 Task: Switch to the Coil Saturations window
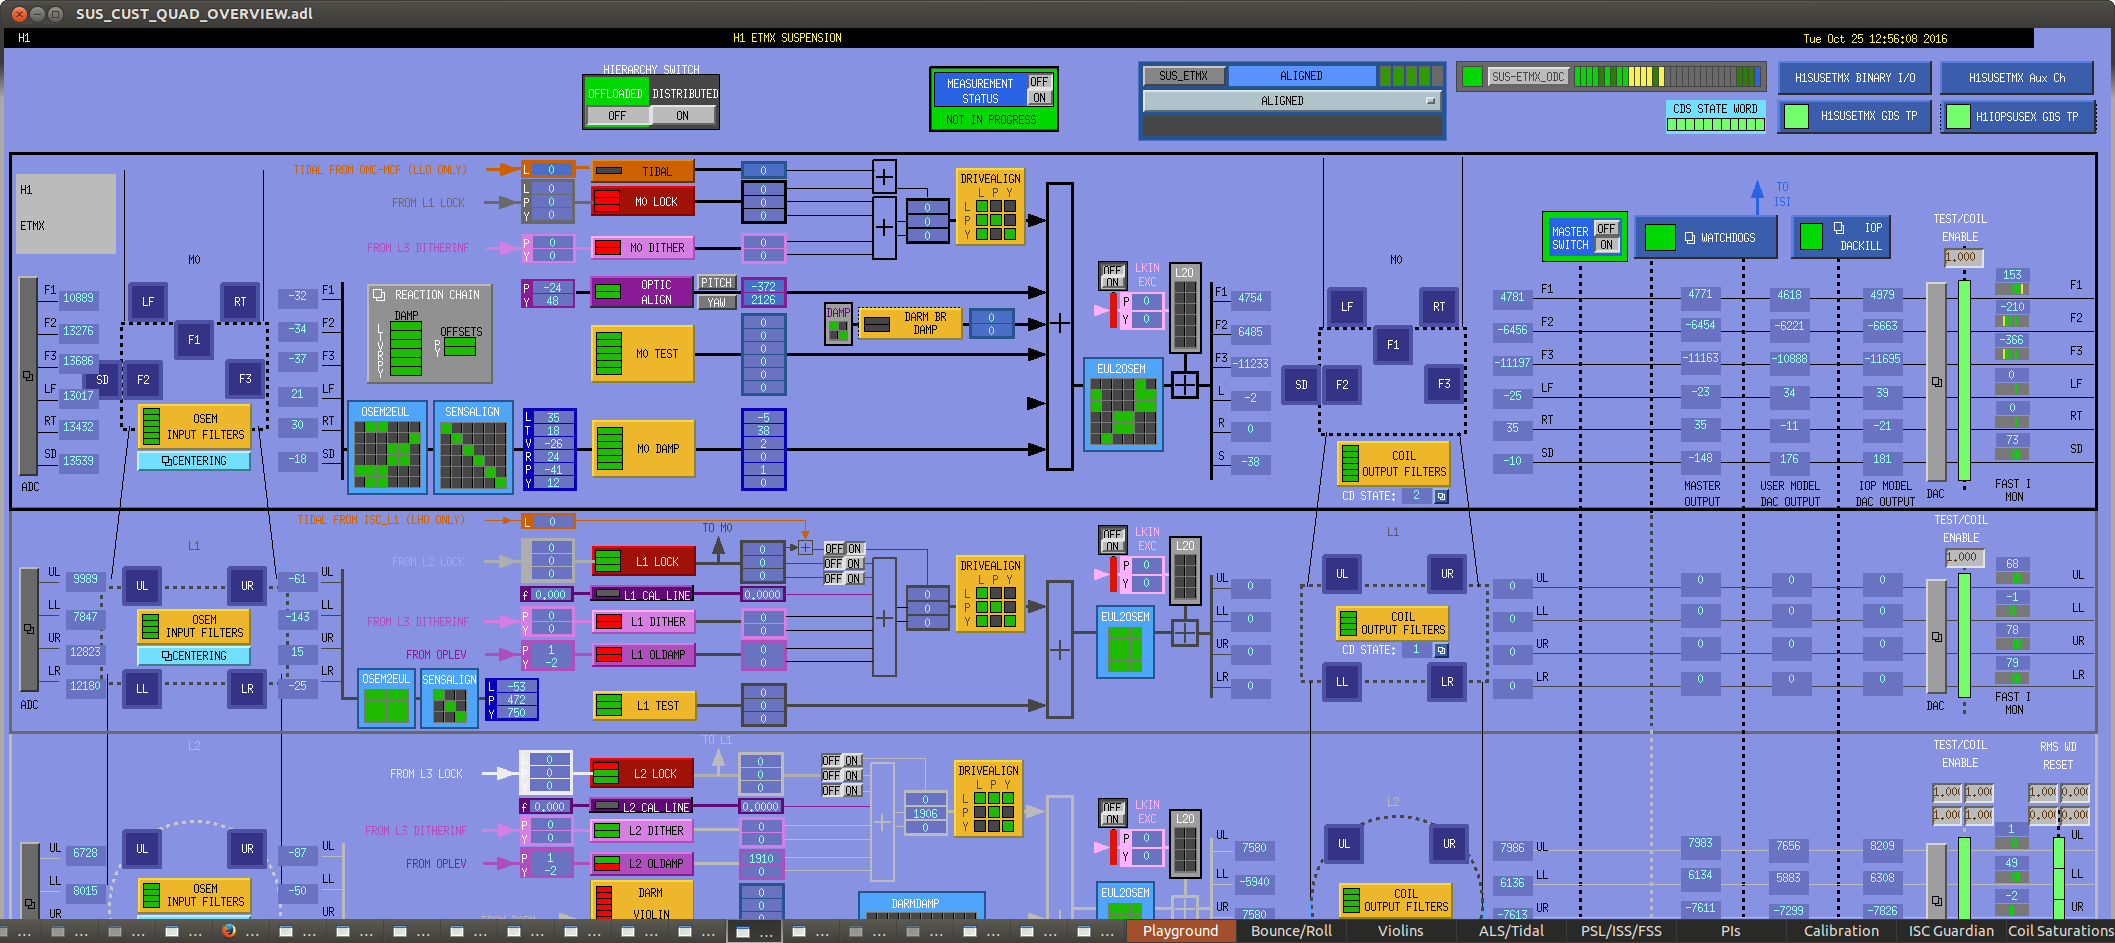2060,931
